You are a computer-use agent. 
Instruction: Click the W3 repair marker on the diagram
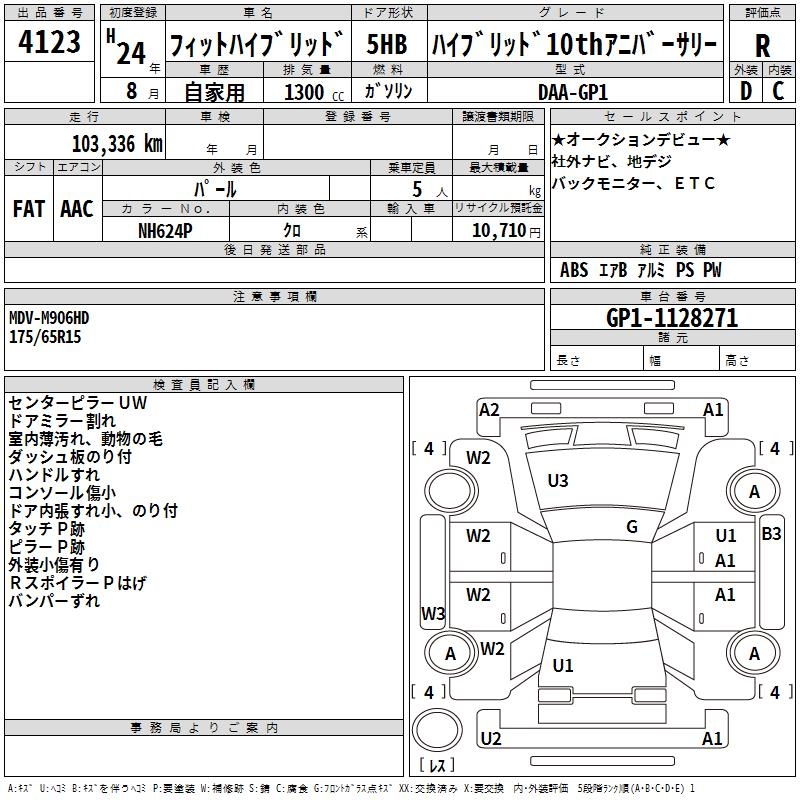[433, 613]
